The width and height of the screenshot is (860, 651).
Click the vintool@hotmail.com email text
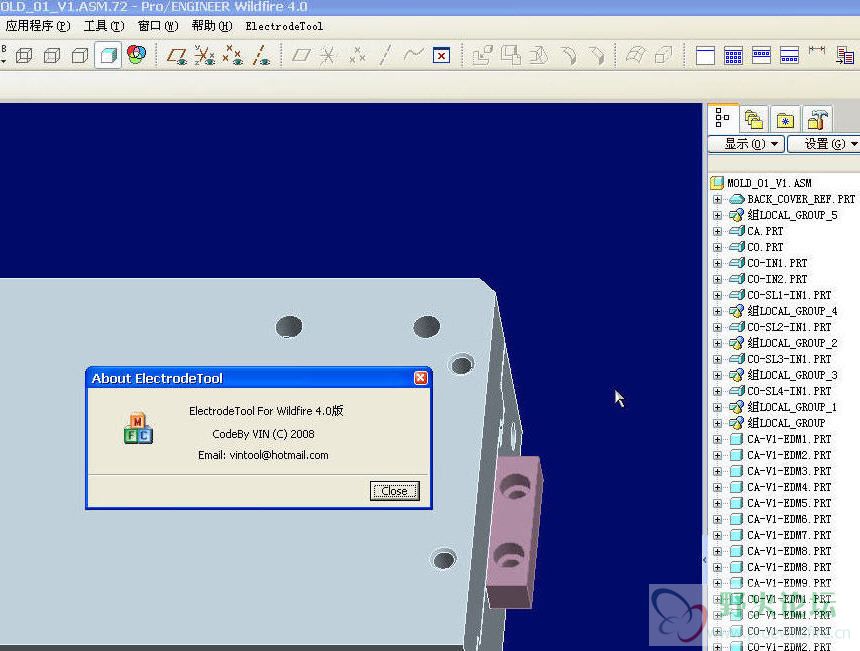pyautogui.click(x=279, y=455)
